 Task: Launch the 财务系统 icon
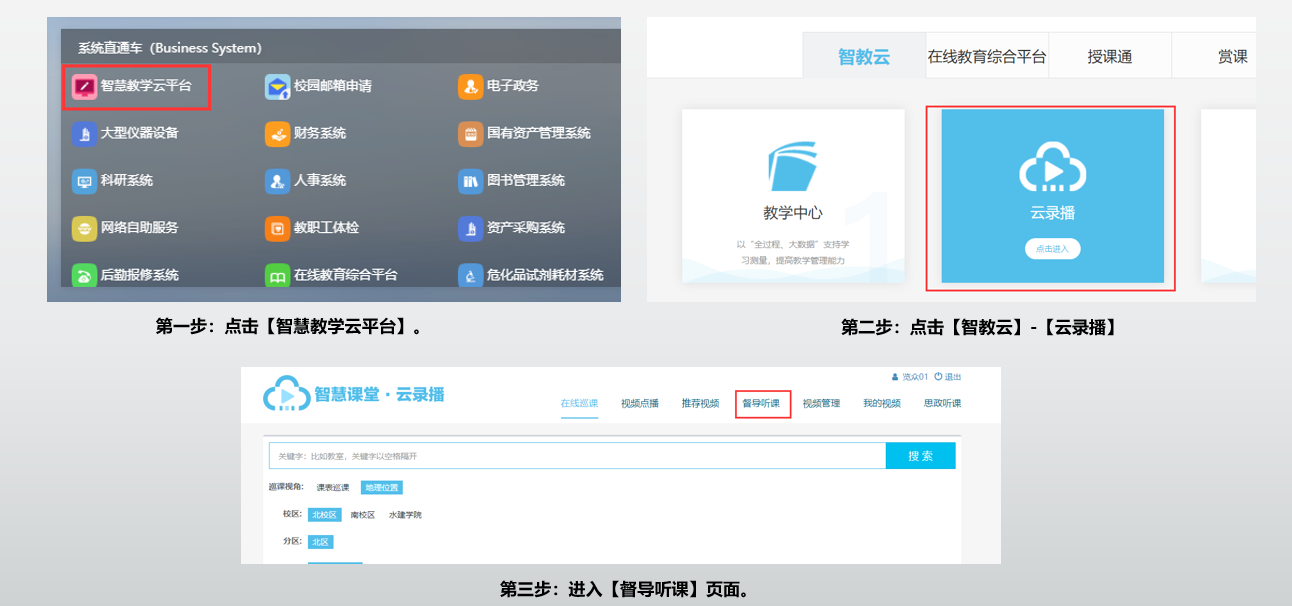coord(277,133)
